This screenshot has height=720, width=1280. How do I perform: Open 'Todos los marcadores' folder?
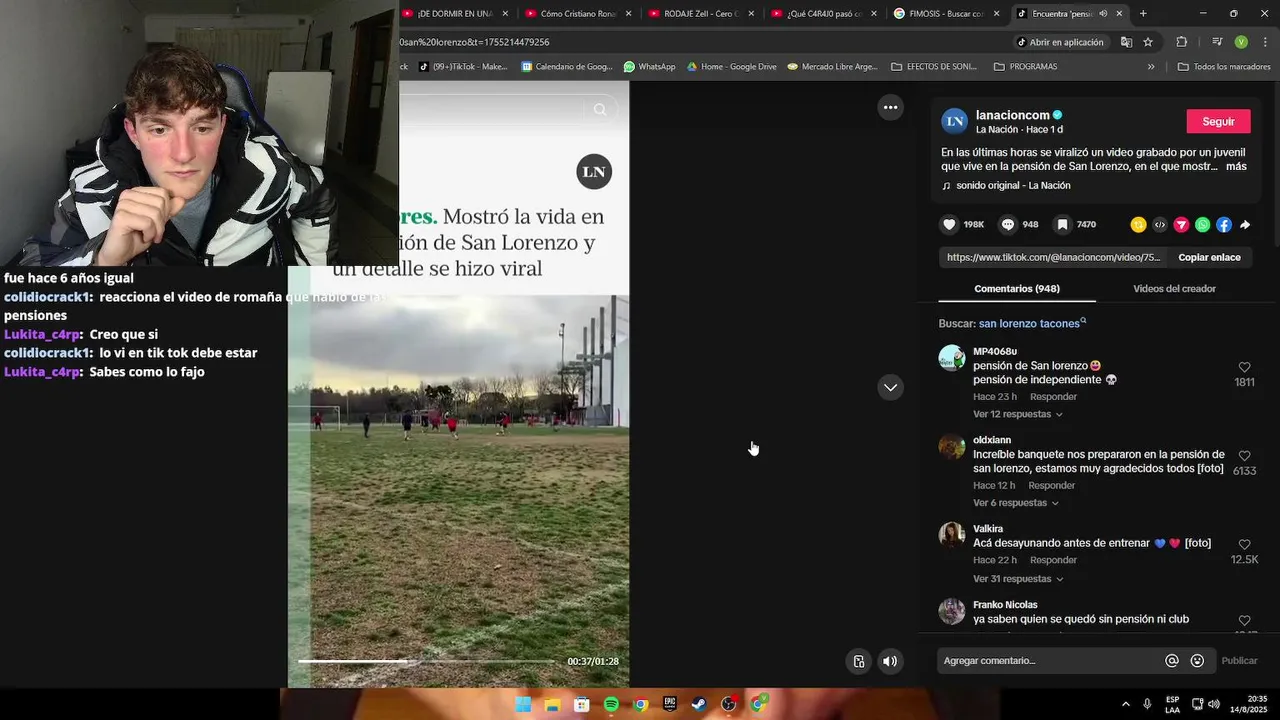coord(1223,67)
